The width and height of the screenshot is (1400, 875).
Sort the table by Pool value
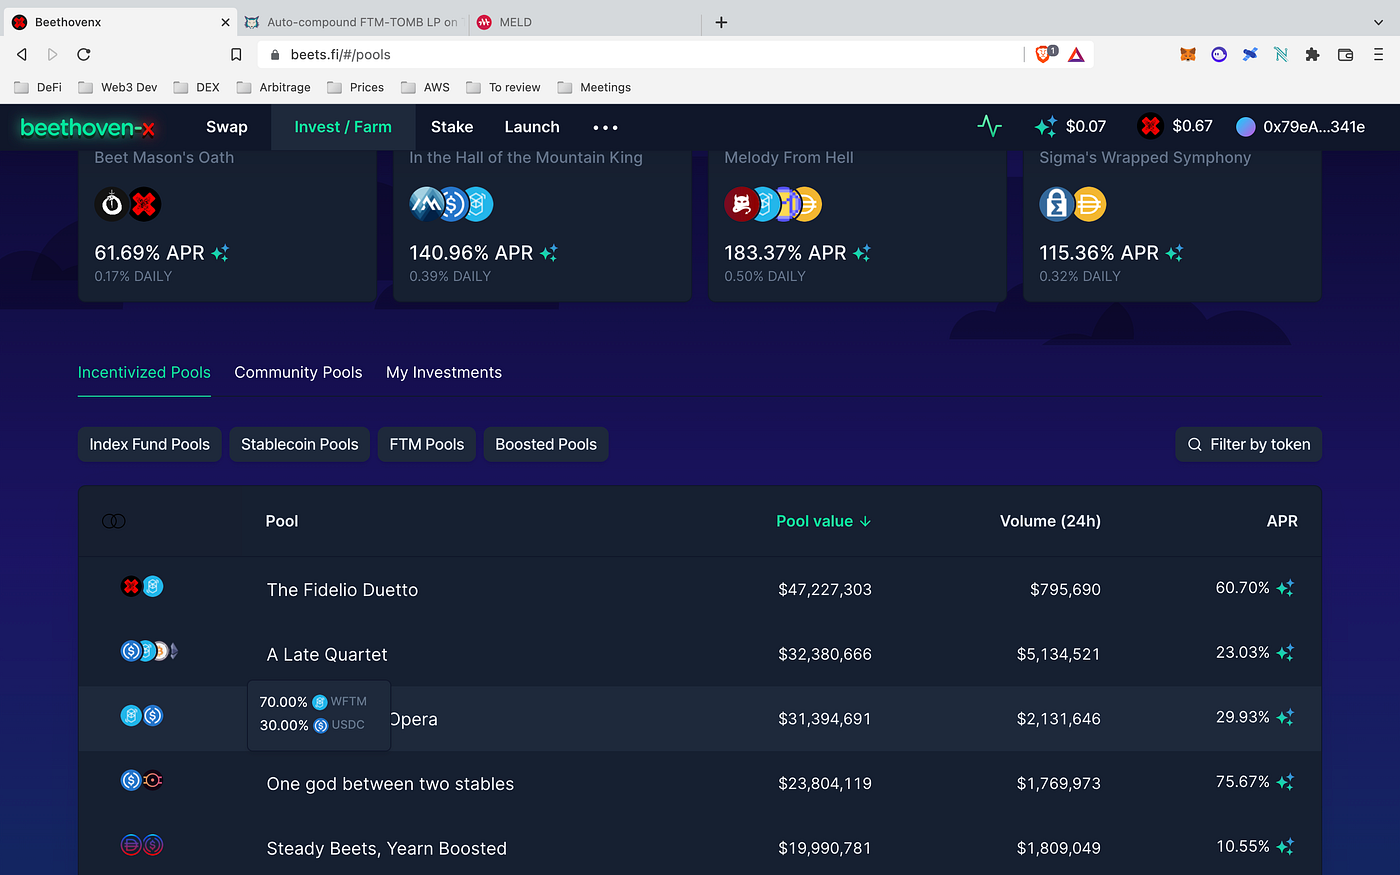coord(824,521)
